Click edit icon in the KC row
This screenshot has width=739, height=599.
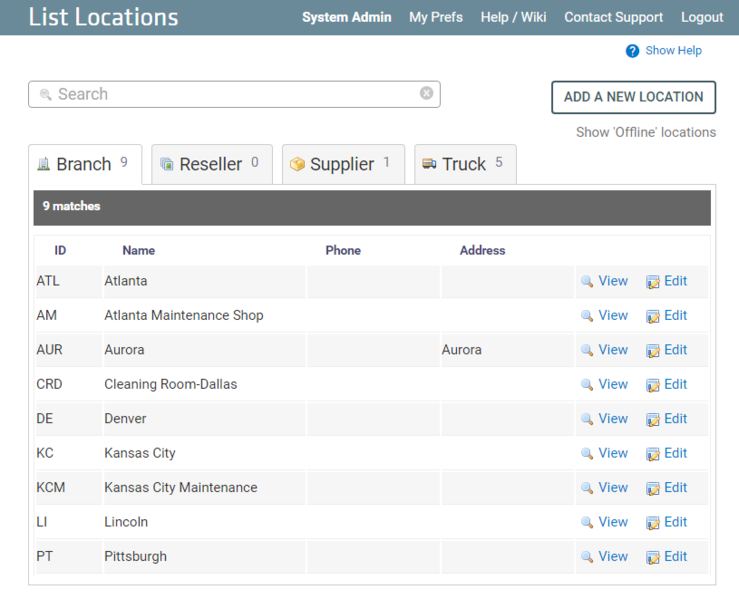pyautogui.click(x=653, y=454)
